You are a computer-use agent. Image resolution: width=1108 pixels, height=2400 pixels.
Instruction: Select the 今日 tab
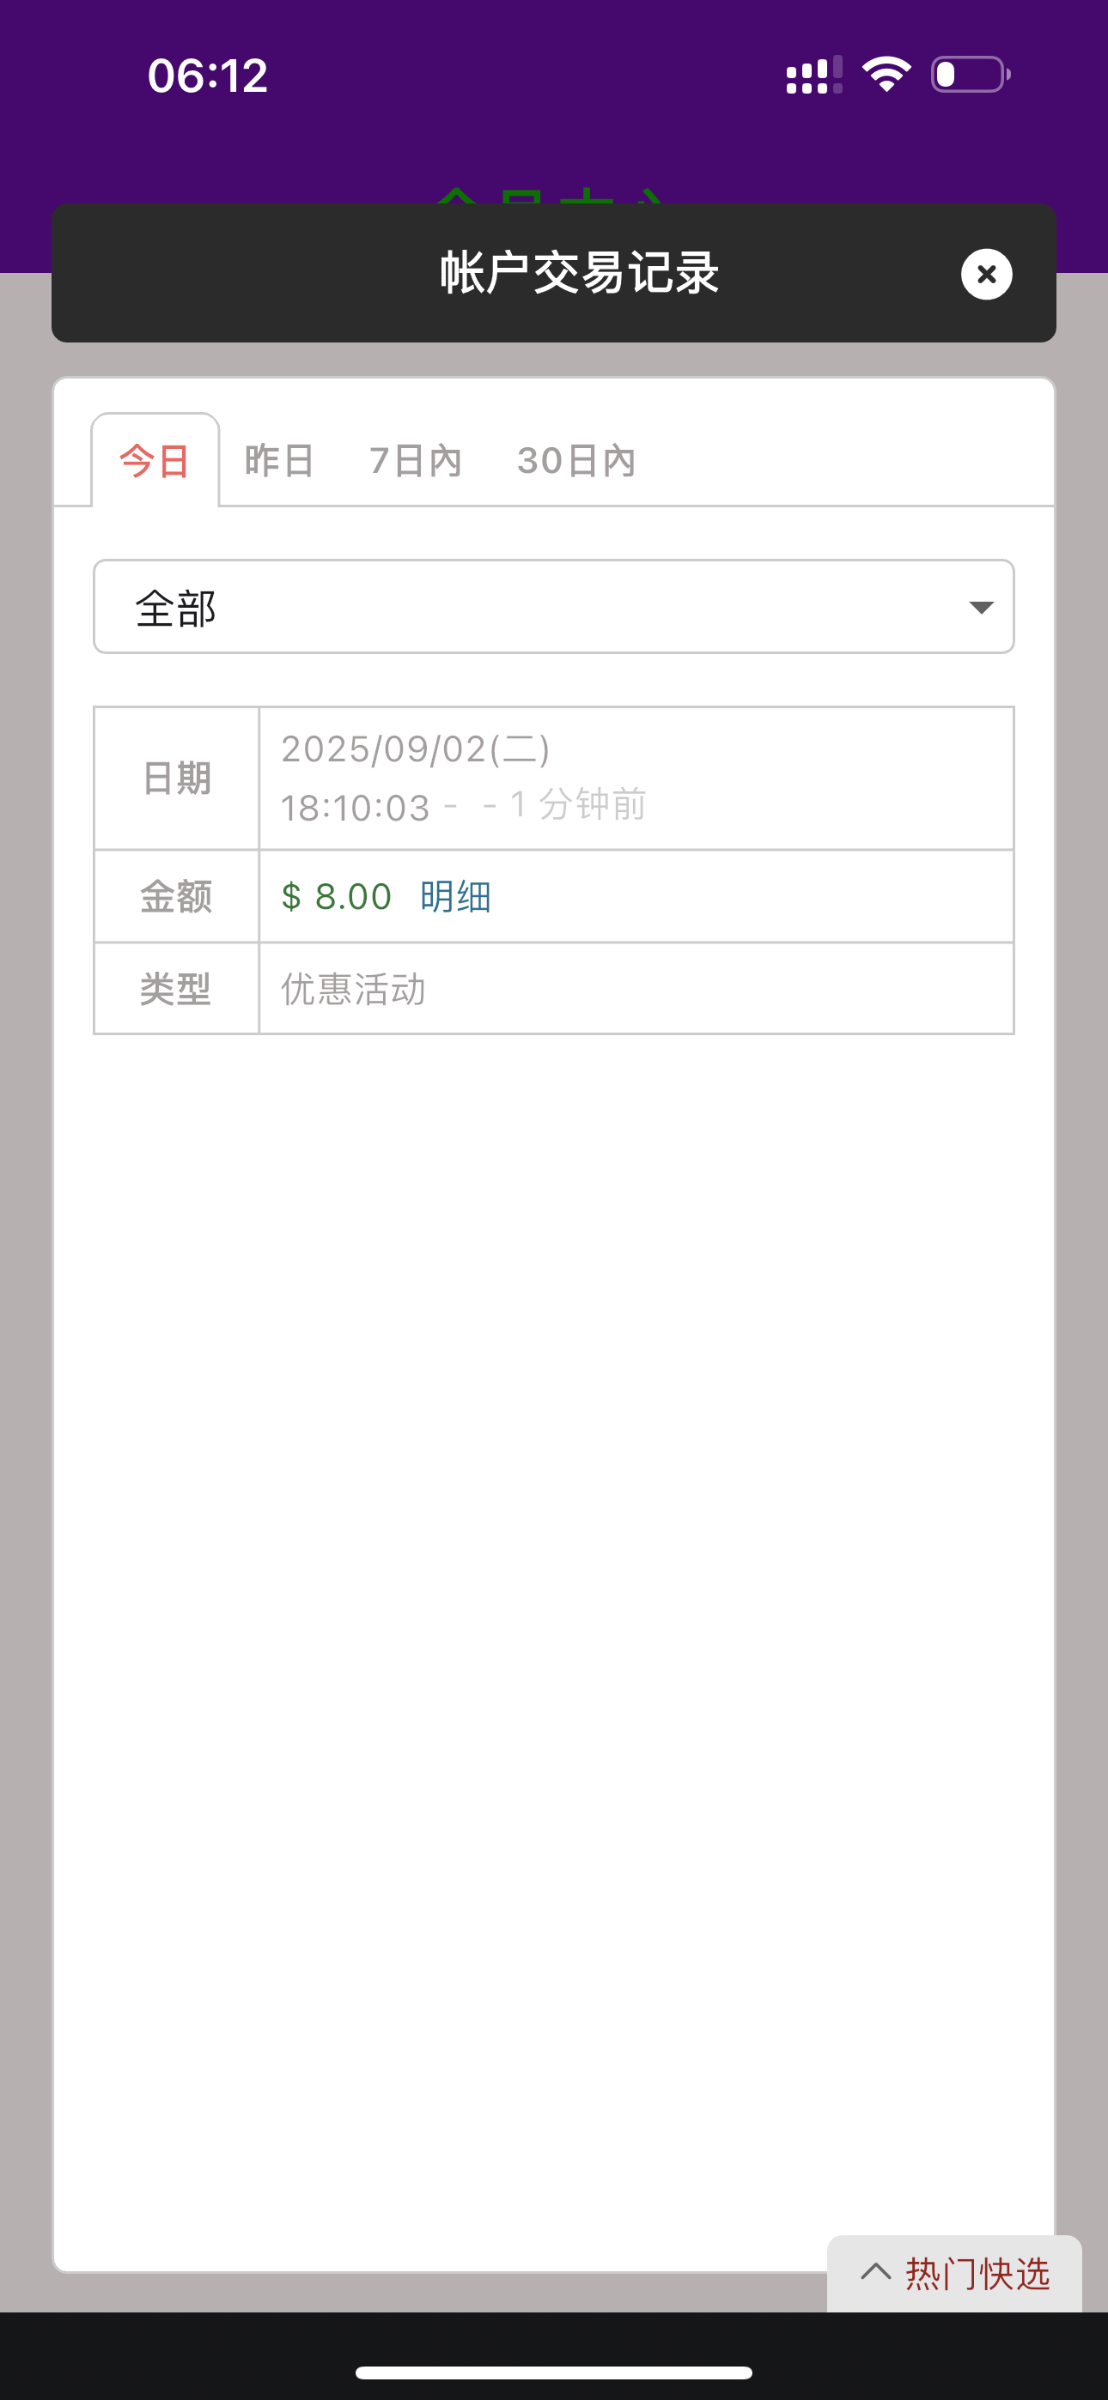[x=155, y=461]
